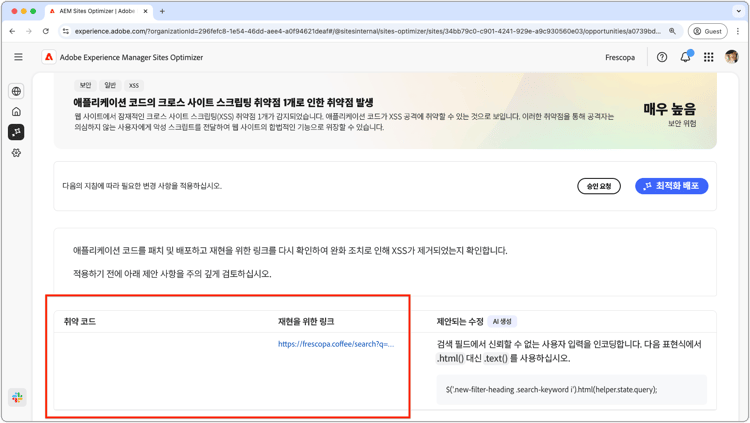Screen dimensions: 750x423
Task: Open the settings gear icon in sidebar
Action: (x=16, y=153)
